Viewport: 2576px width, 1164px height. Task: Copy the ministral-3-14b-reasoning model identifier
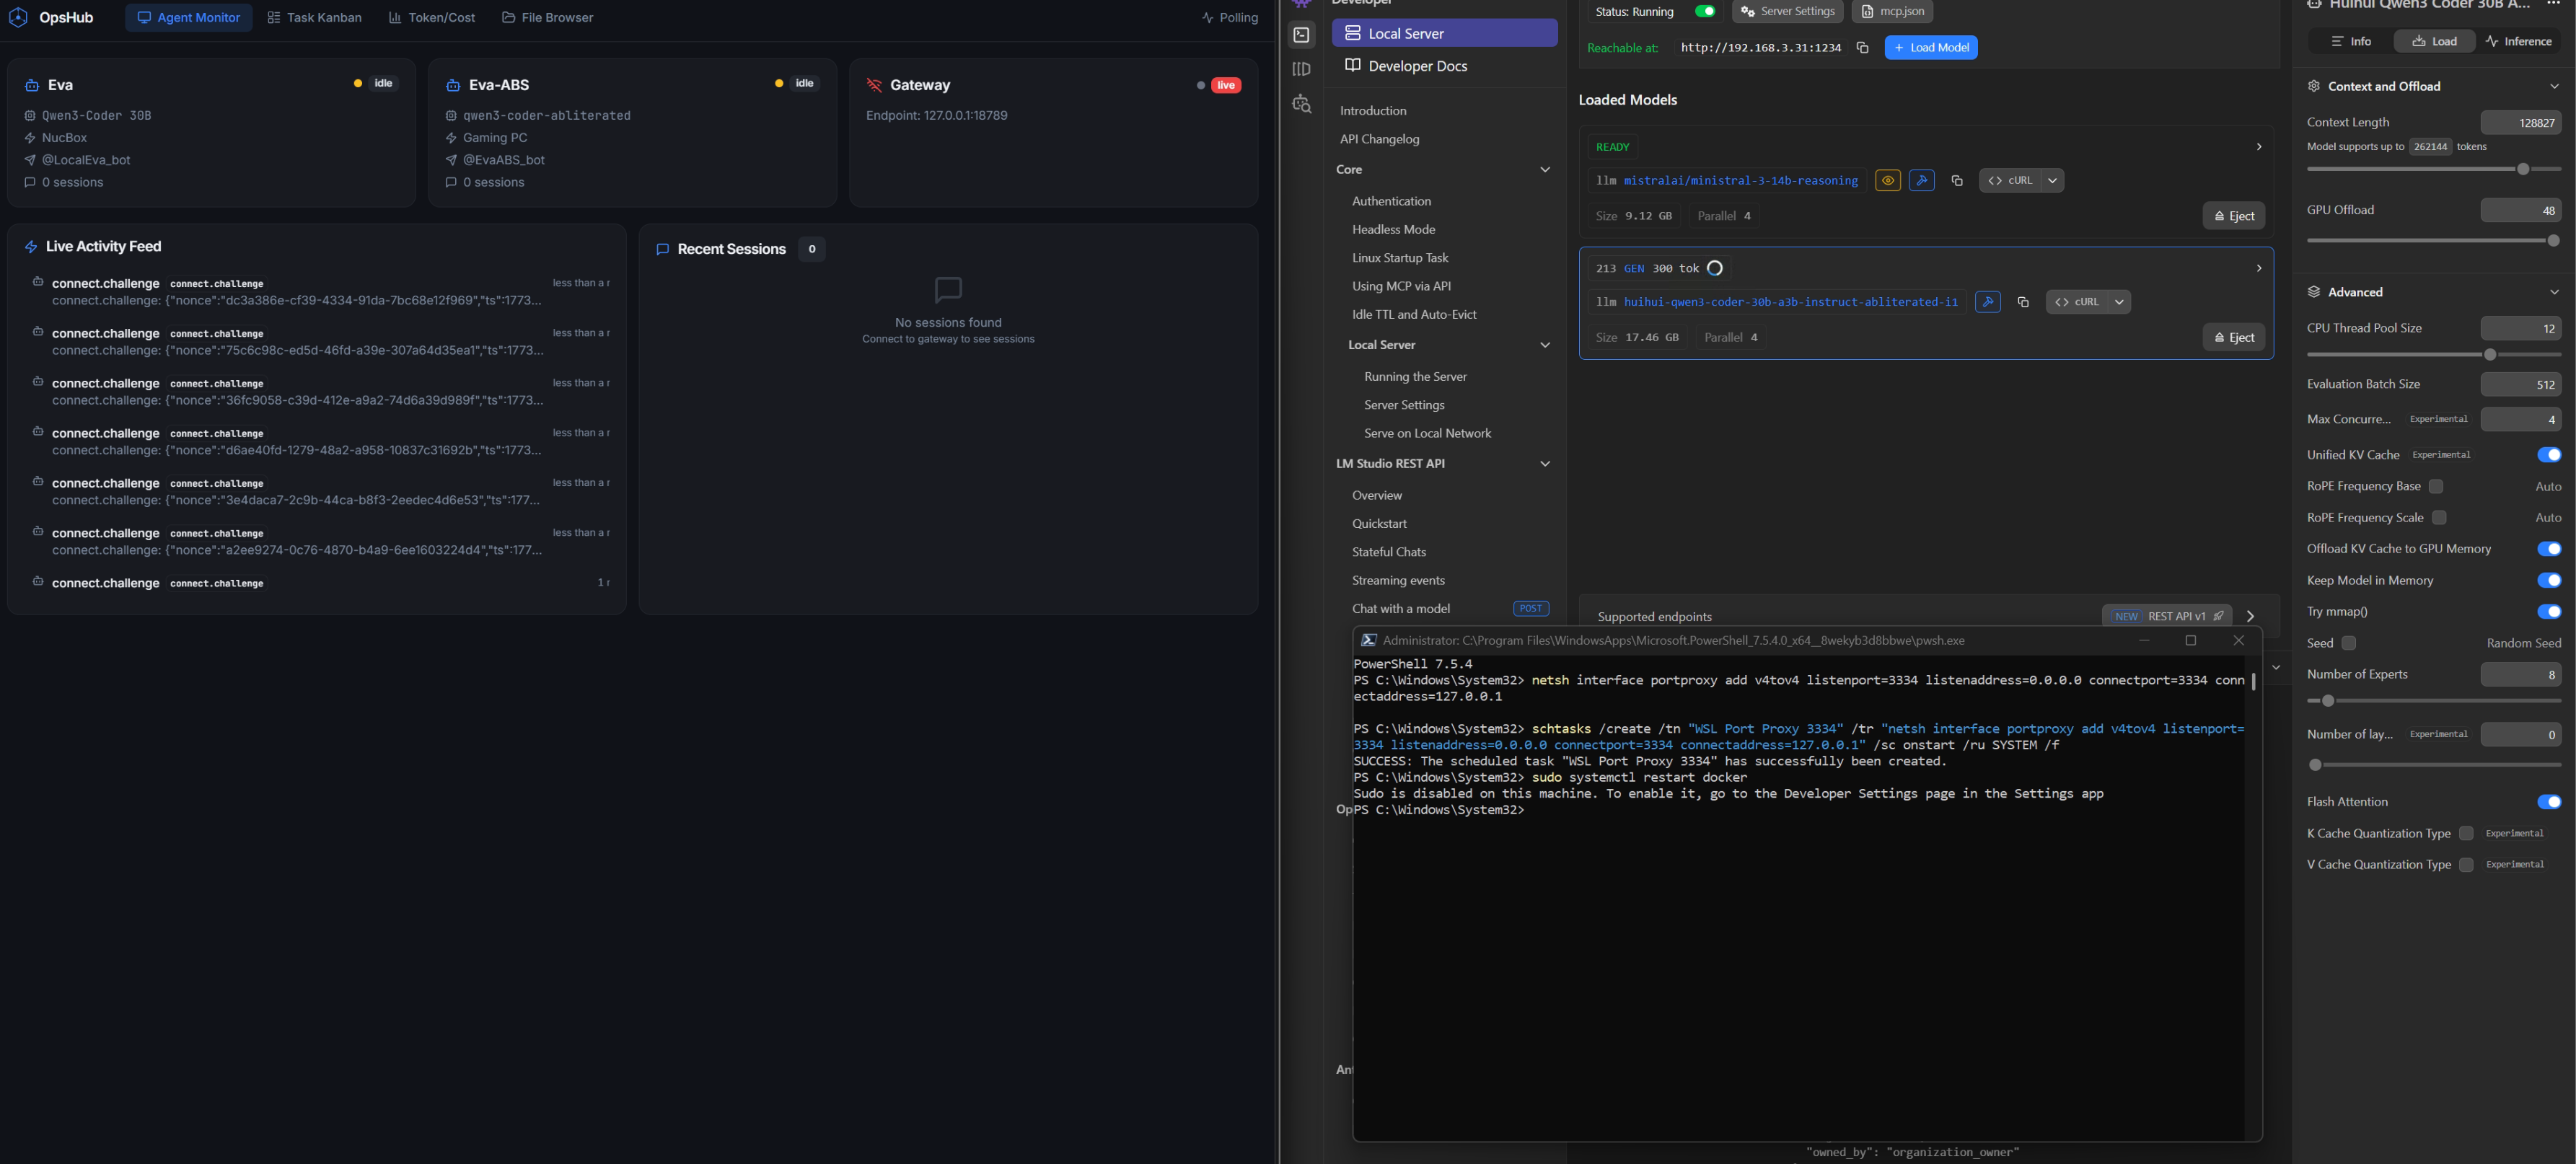point(1957,181)
